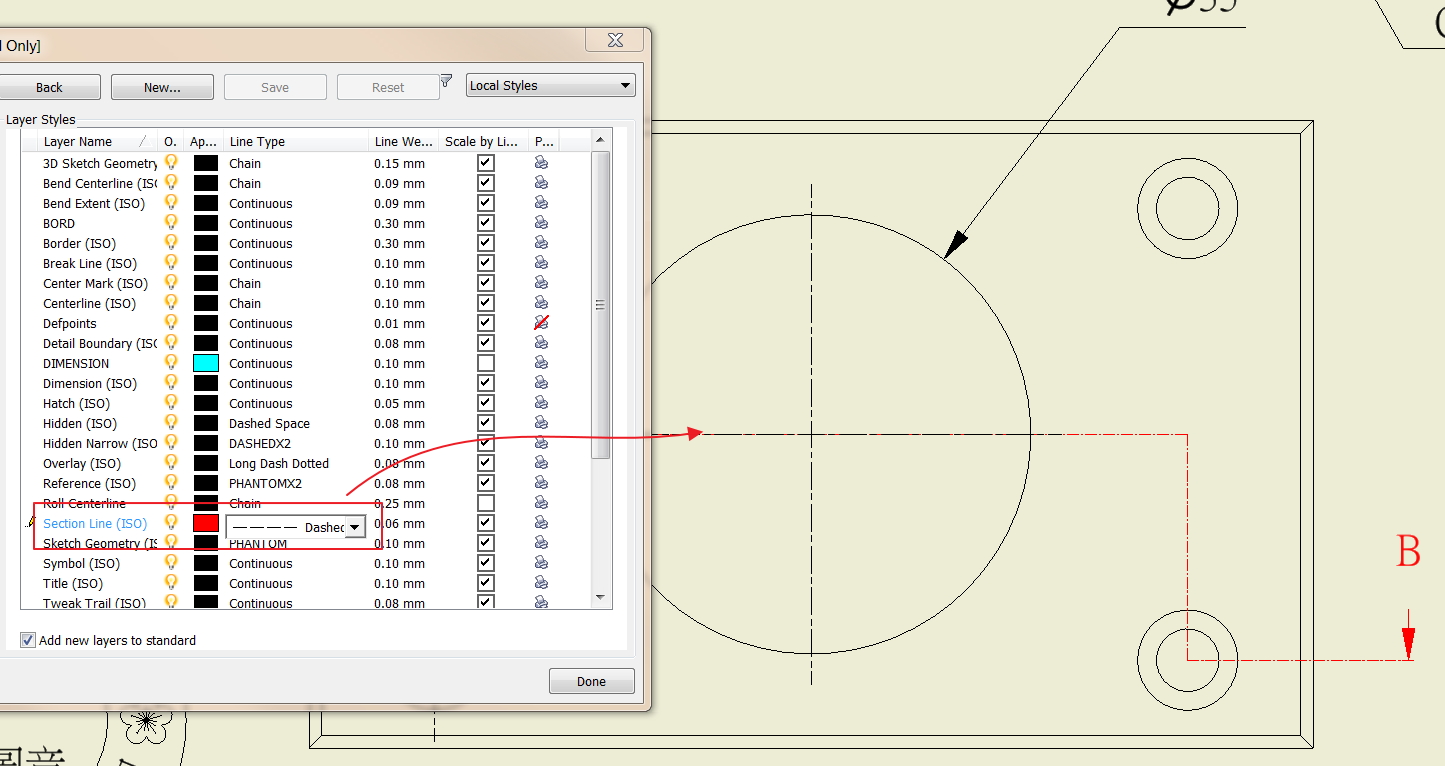The image size is (1445, 766).
Task: Click the printer icon for Overlay (ISO)
Action: click(x=540, y=462)
